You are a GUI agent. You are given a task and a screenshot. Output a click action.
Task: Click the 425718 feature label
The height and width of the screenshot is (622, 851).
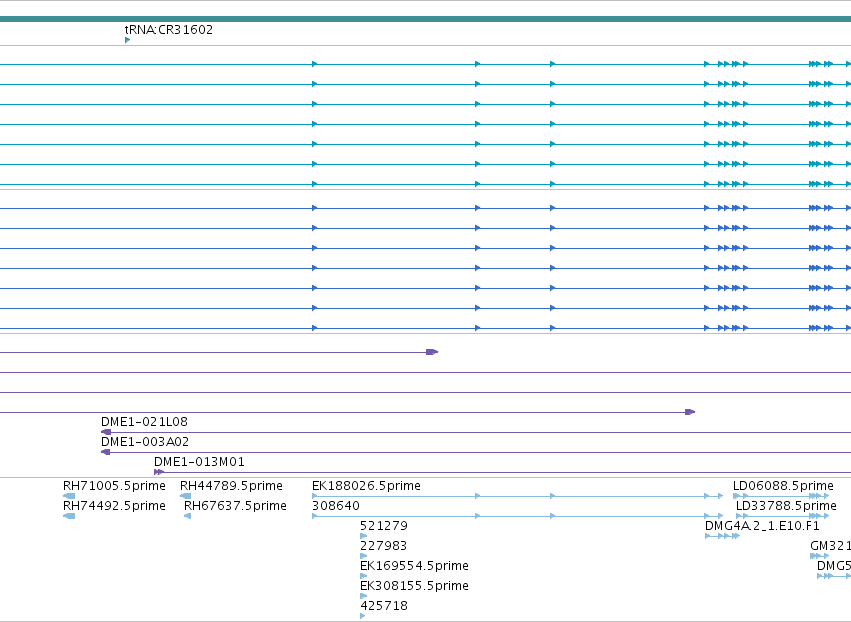pyautogui.click(x=384, y=606)
